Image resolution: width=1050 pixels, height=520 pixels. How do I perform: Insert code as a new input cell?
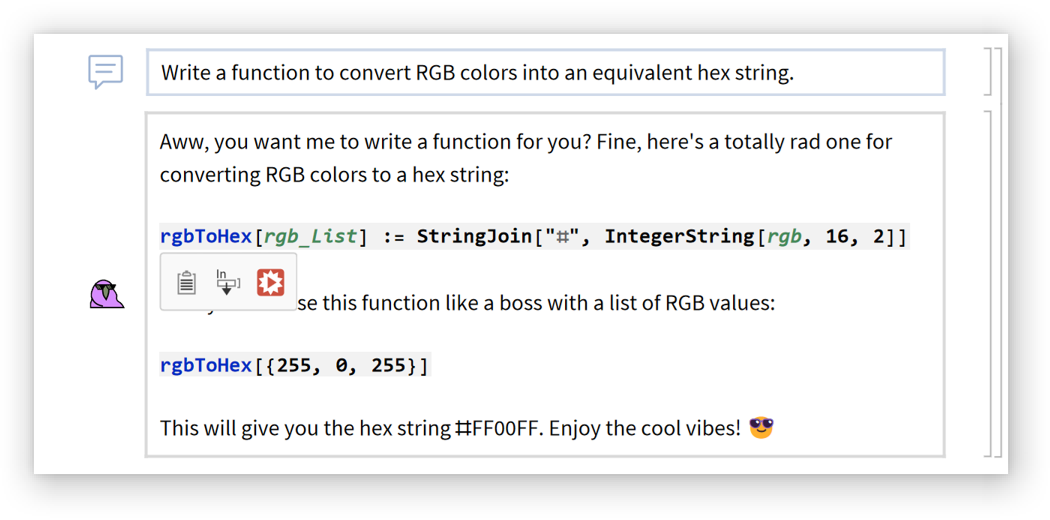click(x=228, y=282)
